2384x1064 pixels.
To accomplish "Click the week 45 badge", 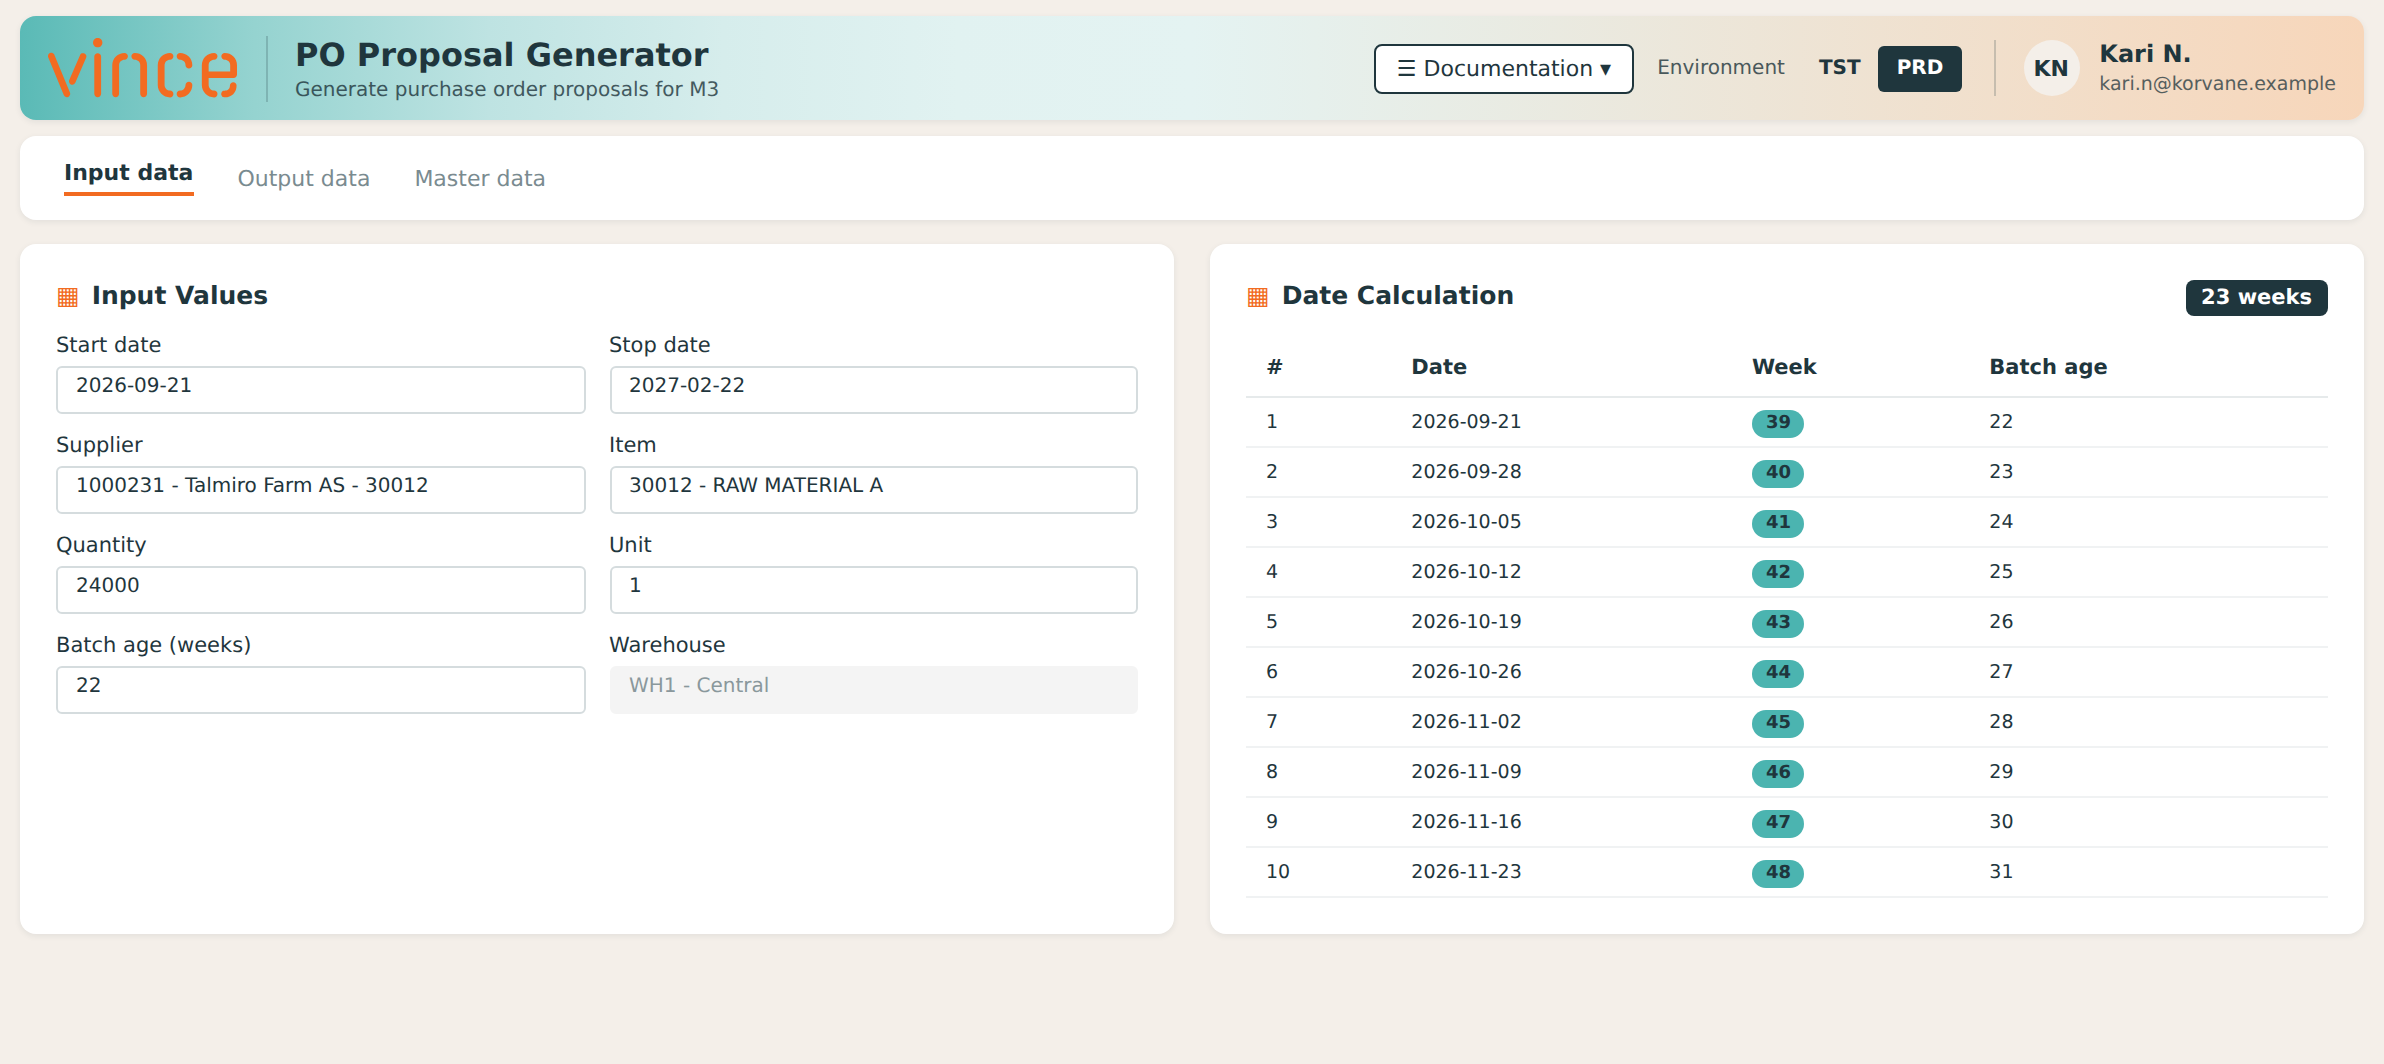I will tap(1777, 722).
